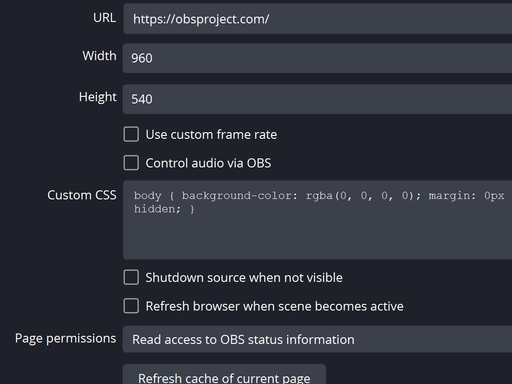Open the Page permissions dropdown
The image size is (512, 384).
(318, 339)
